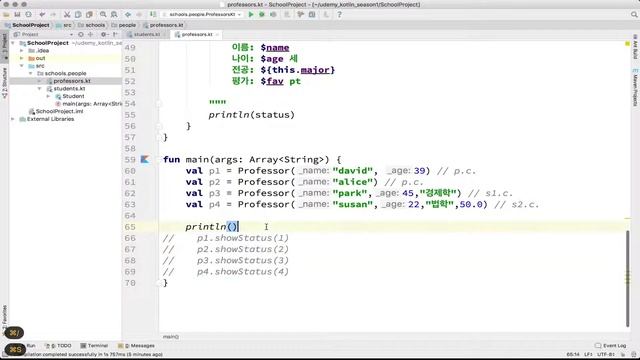Click the editor vertical scrollbar

pyautogui.click(x=628, y=278)
